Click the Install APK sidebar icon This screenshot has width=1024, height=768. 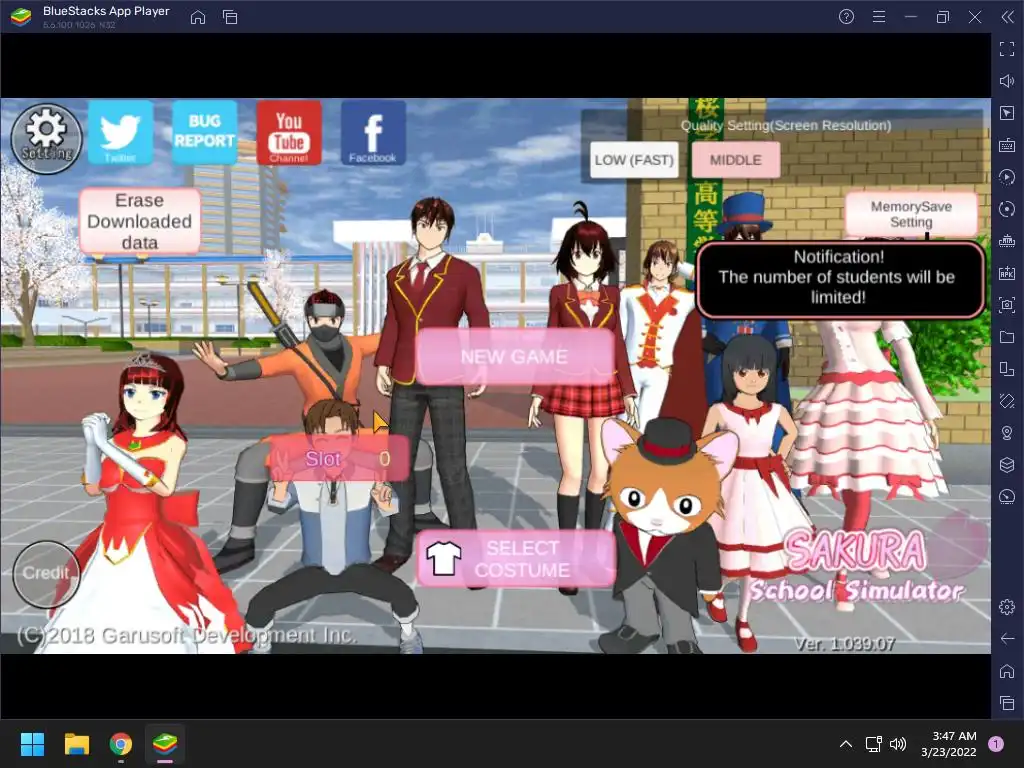point(1007,273)
